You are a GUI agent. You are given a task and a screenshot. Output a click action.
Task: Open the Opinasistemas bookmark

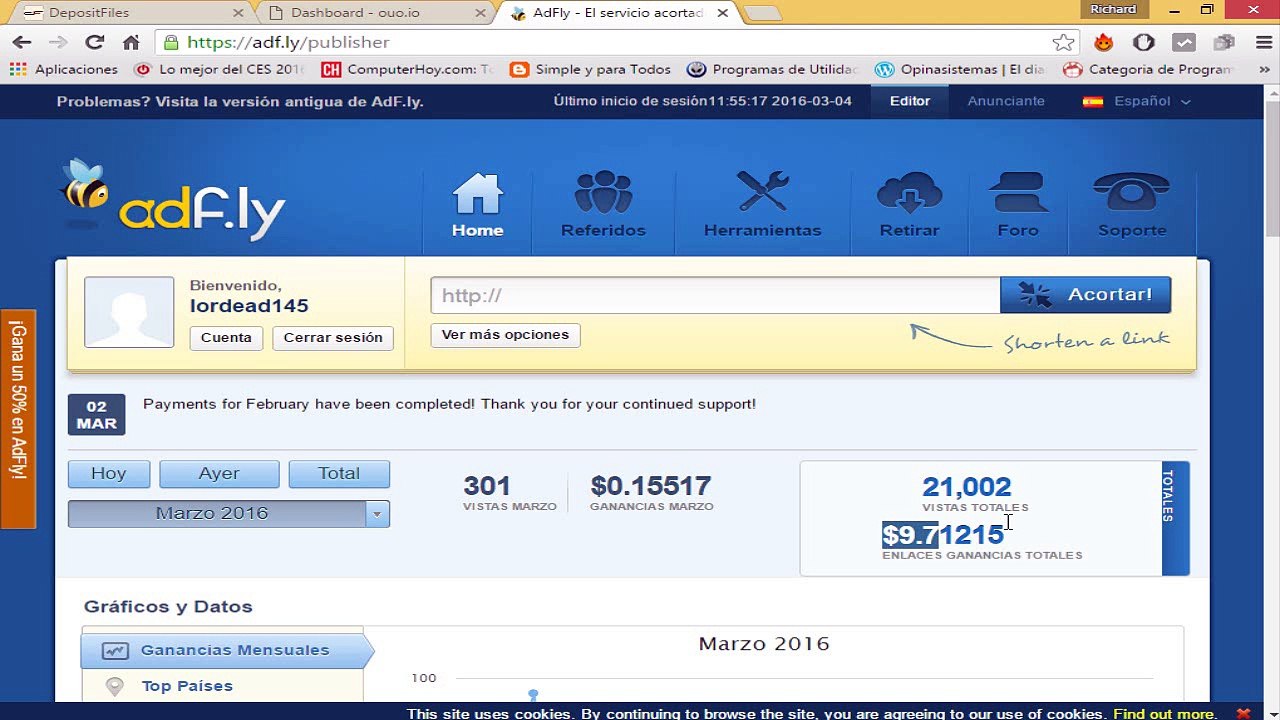tap(960, 70)
